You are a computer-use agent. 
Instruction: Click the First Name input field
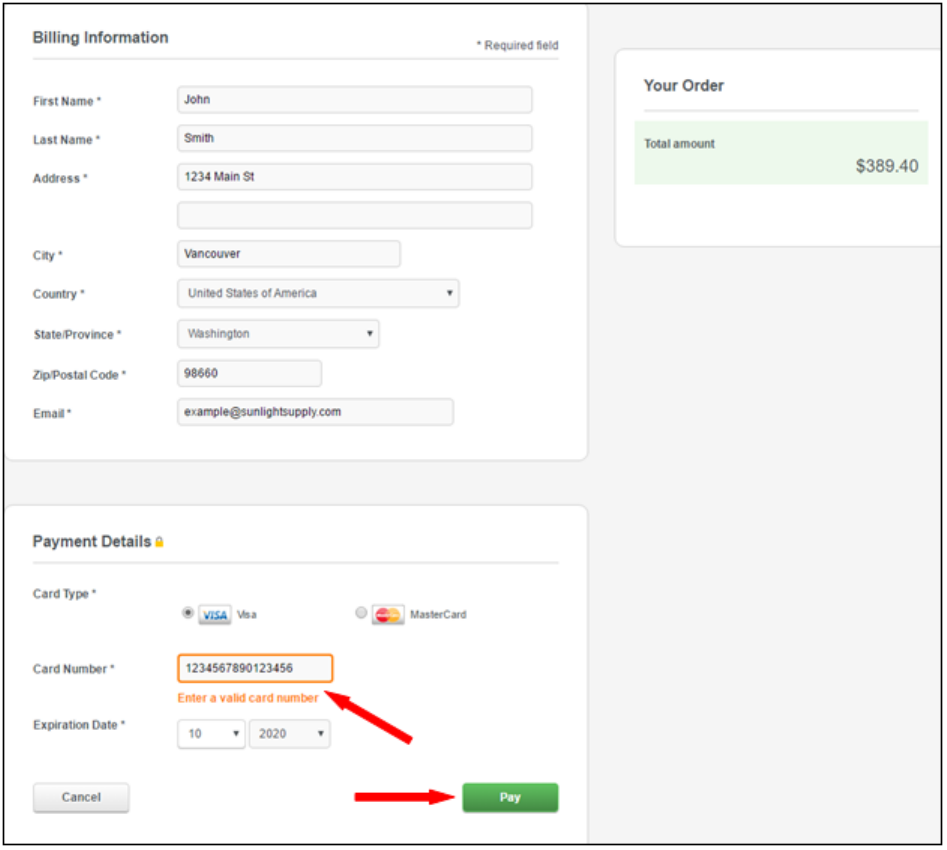tap(354, 100)
